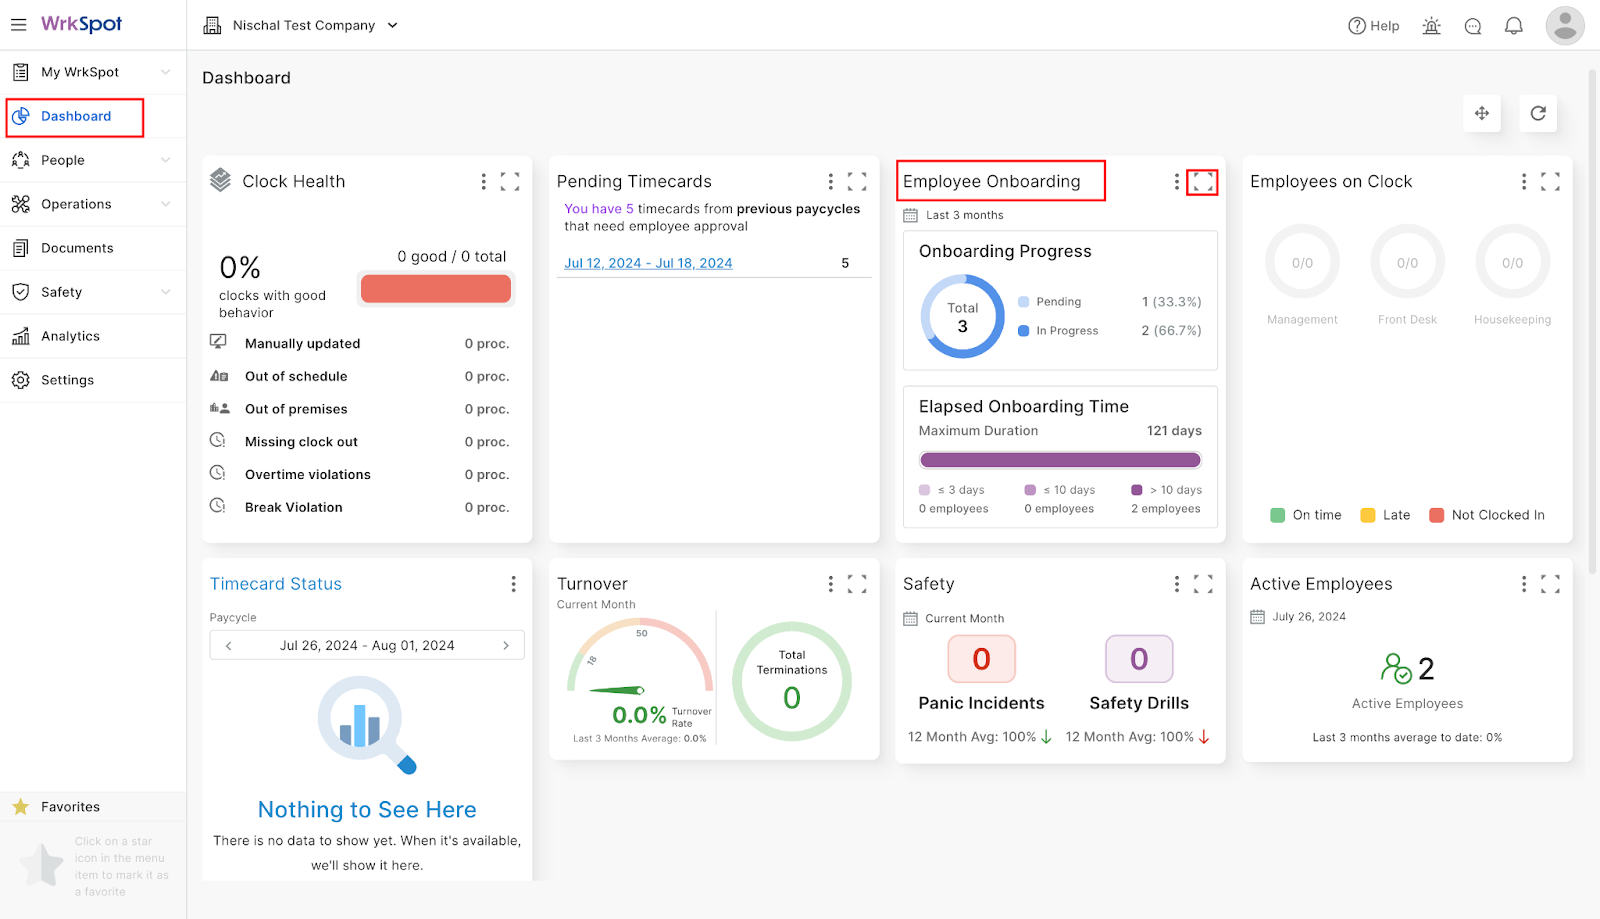Click the Help link in the header

(1373, 25)
